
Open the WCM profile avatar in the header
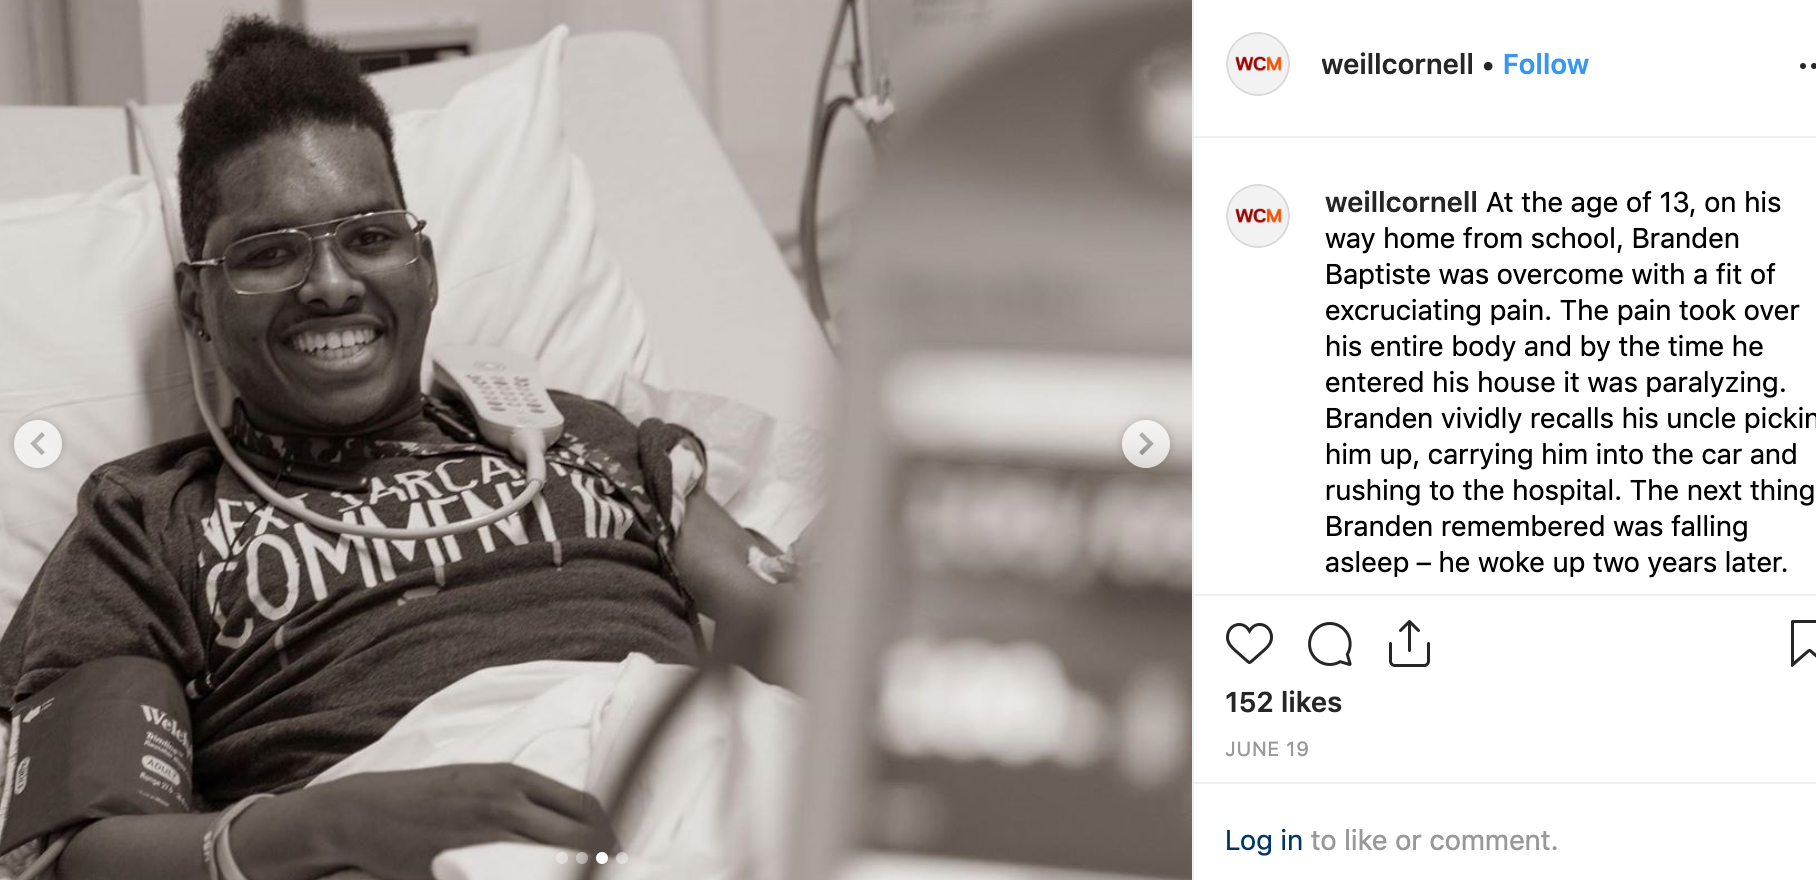[x=1258, y=64]
